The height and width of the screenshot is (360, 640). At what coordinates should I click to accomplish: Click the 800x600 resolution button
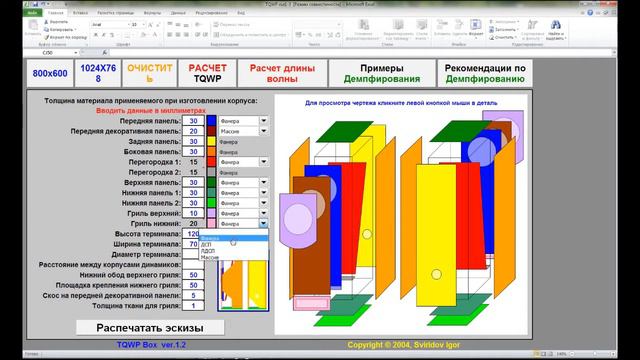(50, 73)
